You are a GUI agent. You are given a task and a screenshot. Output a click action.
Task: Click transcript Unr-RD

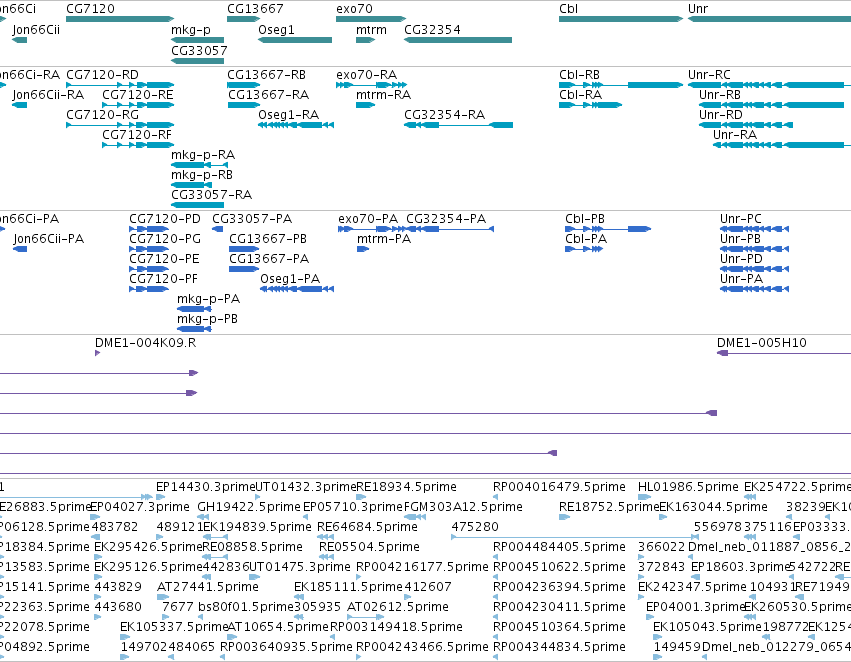(x=746, y=125)
